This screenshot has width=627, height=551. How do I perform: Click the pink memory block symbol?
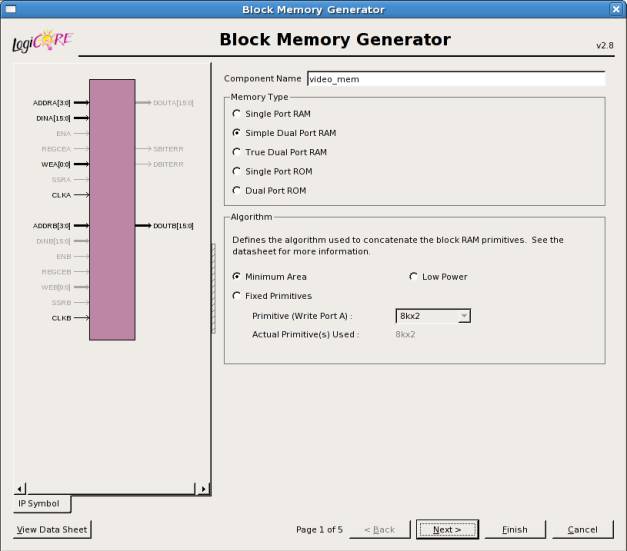point(112,210)
